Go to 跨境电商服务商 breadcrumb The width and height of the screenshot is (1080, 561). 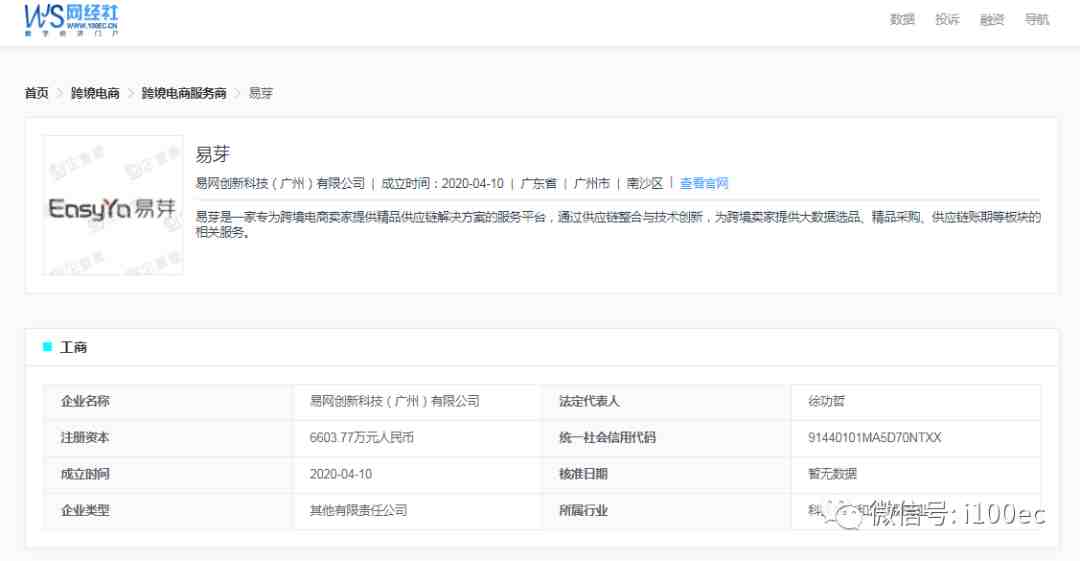tap(184, 93)
